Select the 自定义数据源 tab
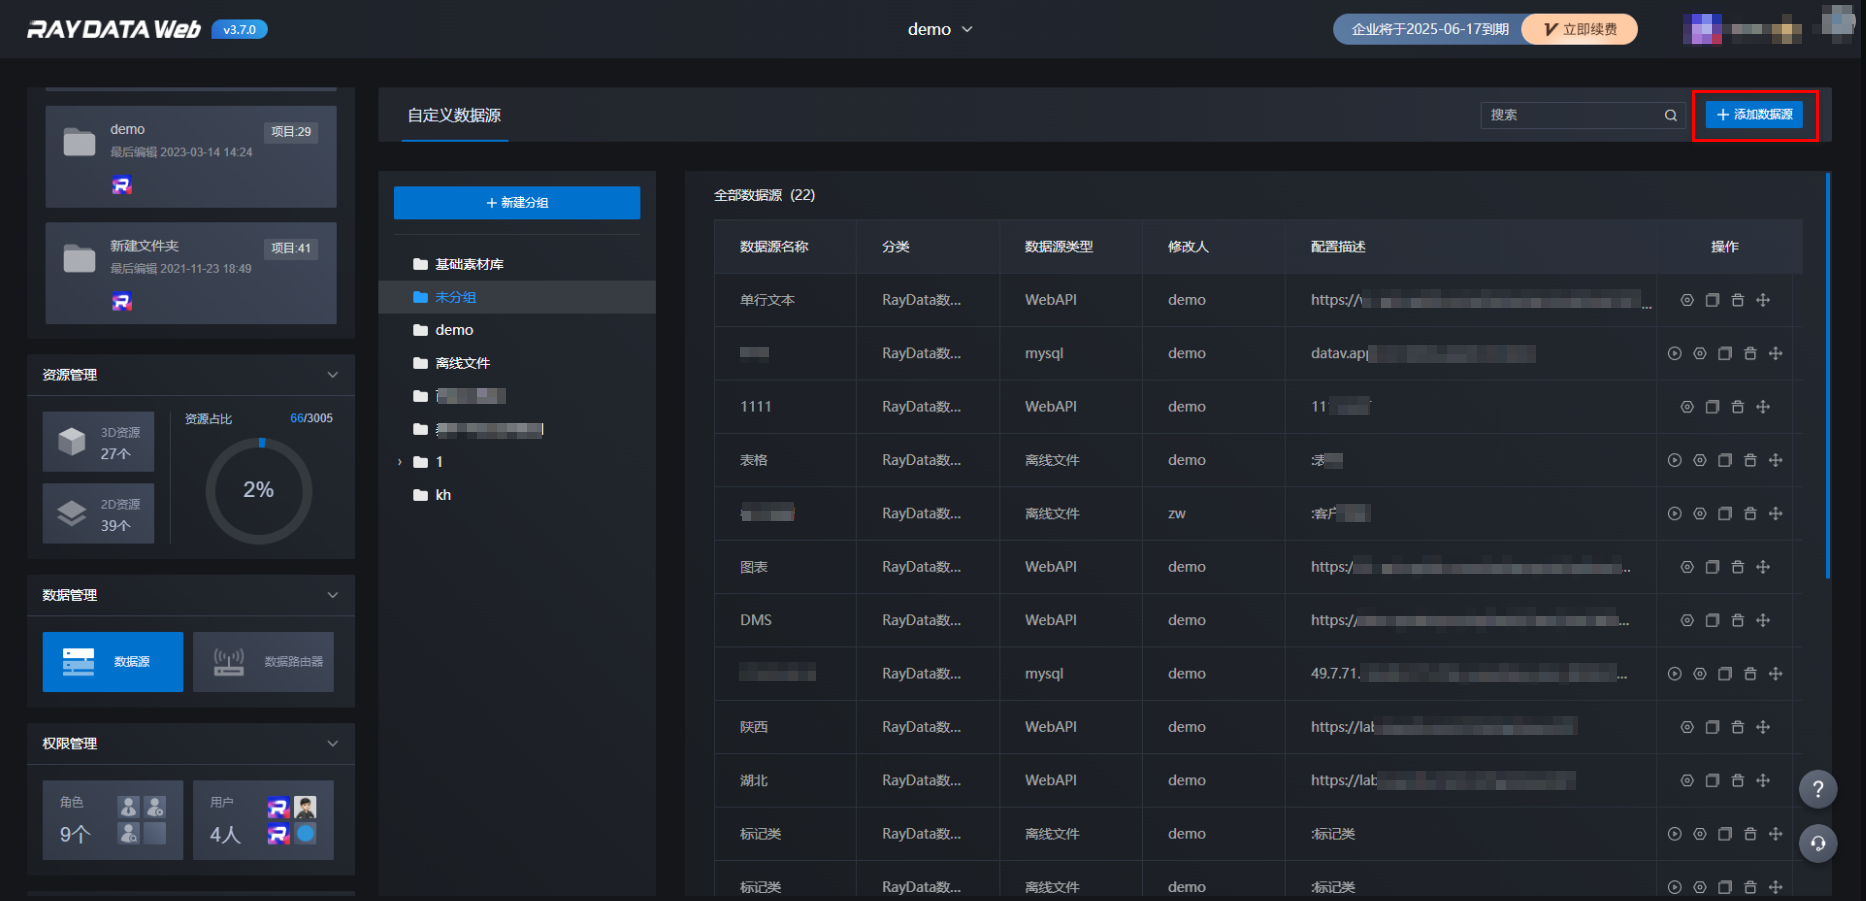This screenshot has width=1866, height=901. pyautogui.click(x=454, y=116)
